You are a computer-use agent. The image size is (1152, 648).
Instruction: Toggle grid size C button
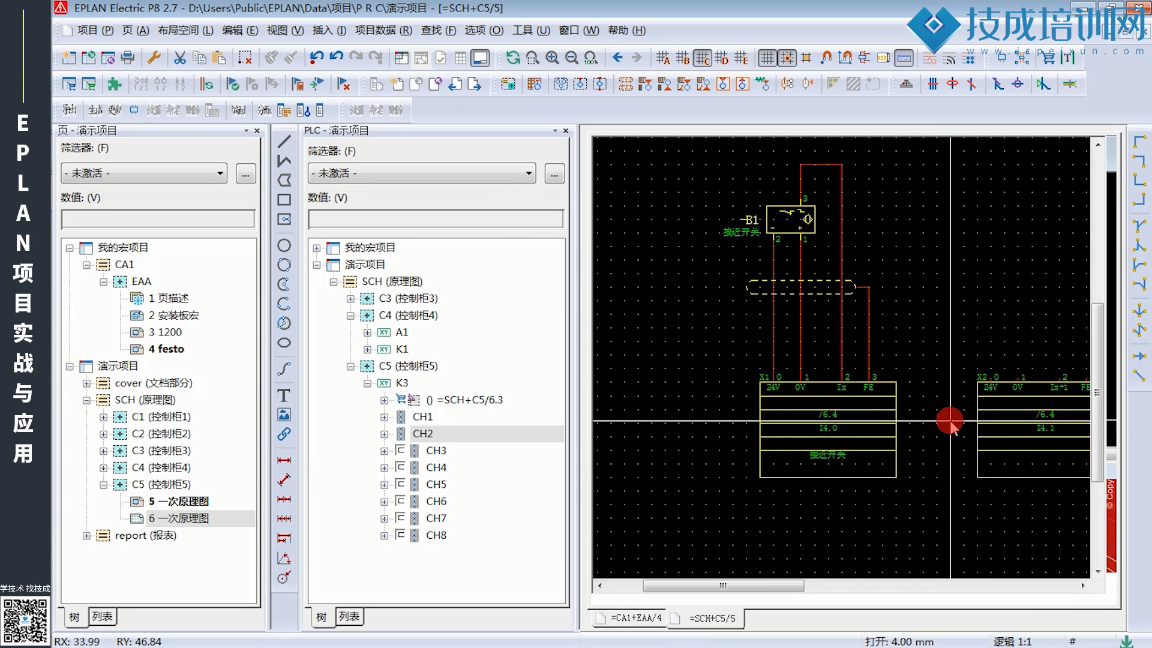[x=702, y=57]
